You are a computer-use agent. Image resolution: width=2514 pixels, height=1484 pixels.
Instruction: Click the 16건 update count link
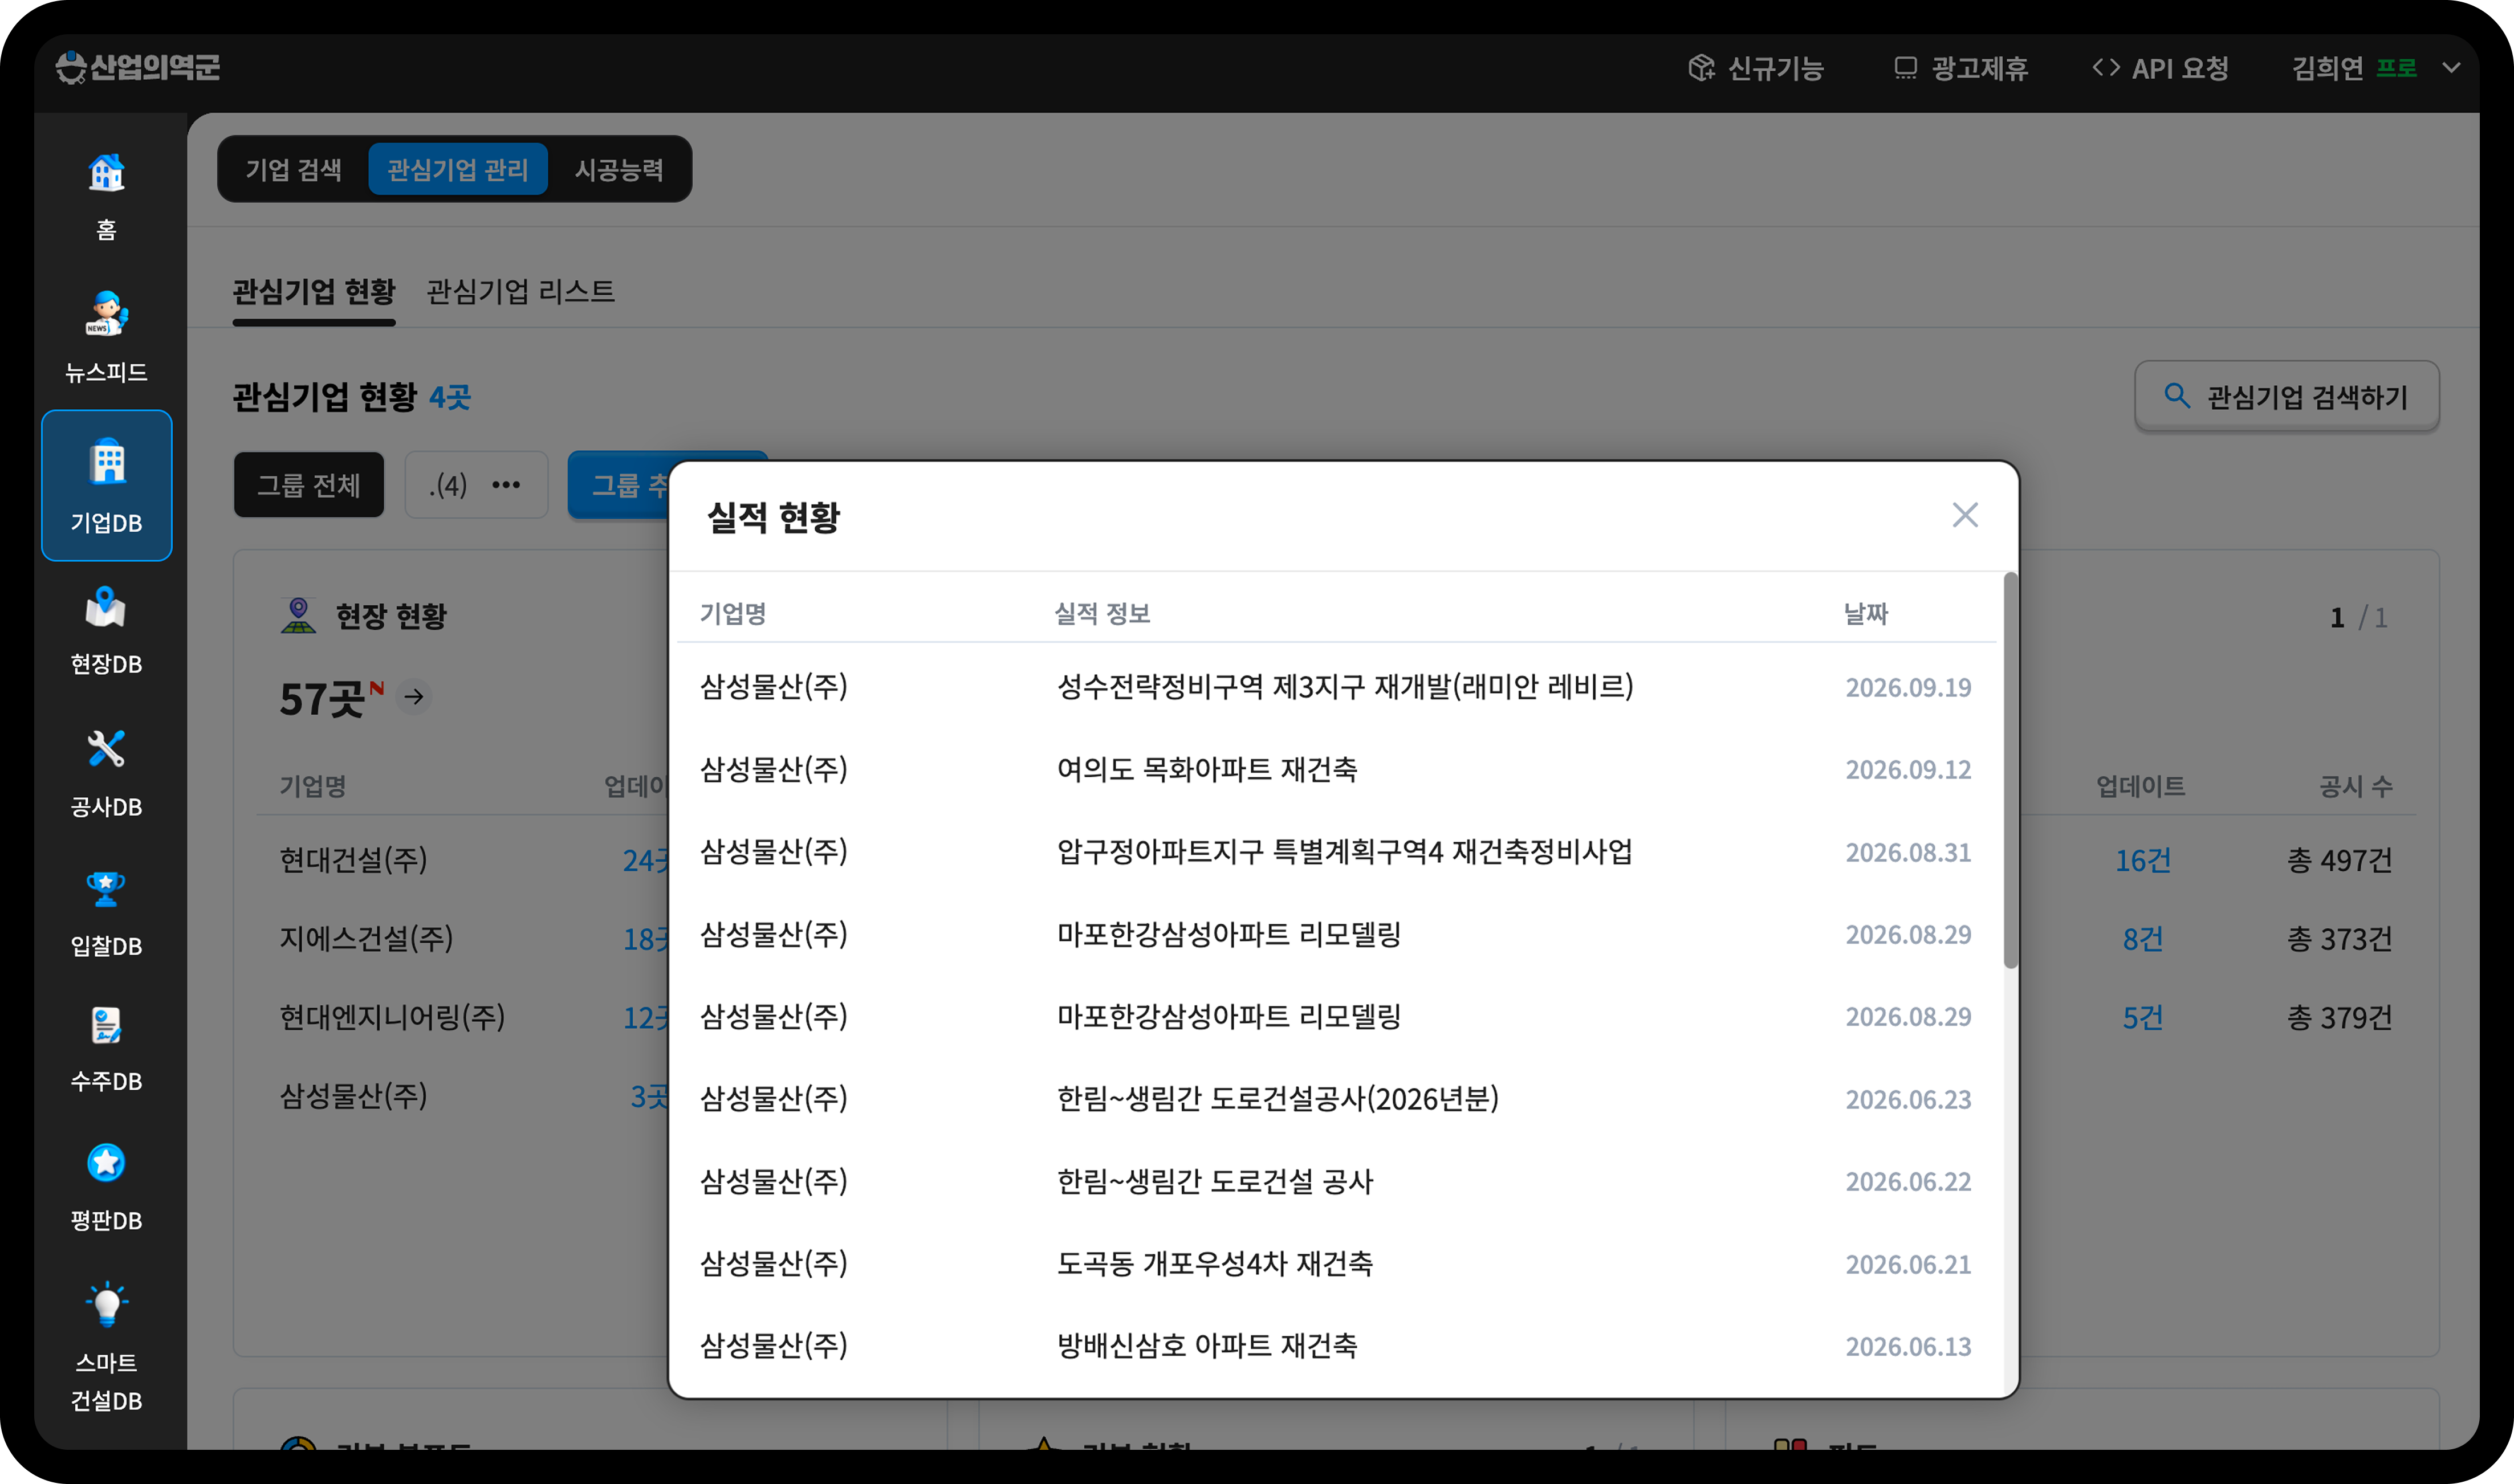(2142, 860)
